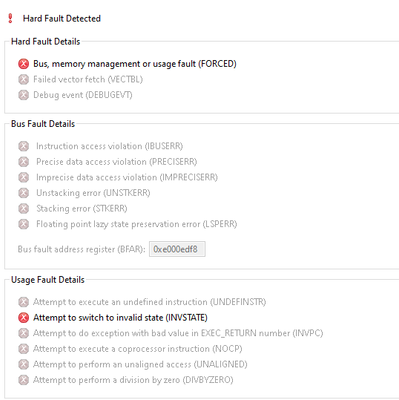399x400 pixels.
Task: Click the red exclamation Hard Fault Detected icon
Action: click(x=10, y=18)
